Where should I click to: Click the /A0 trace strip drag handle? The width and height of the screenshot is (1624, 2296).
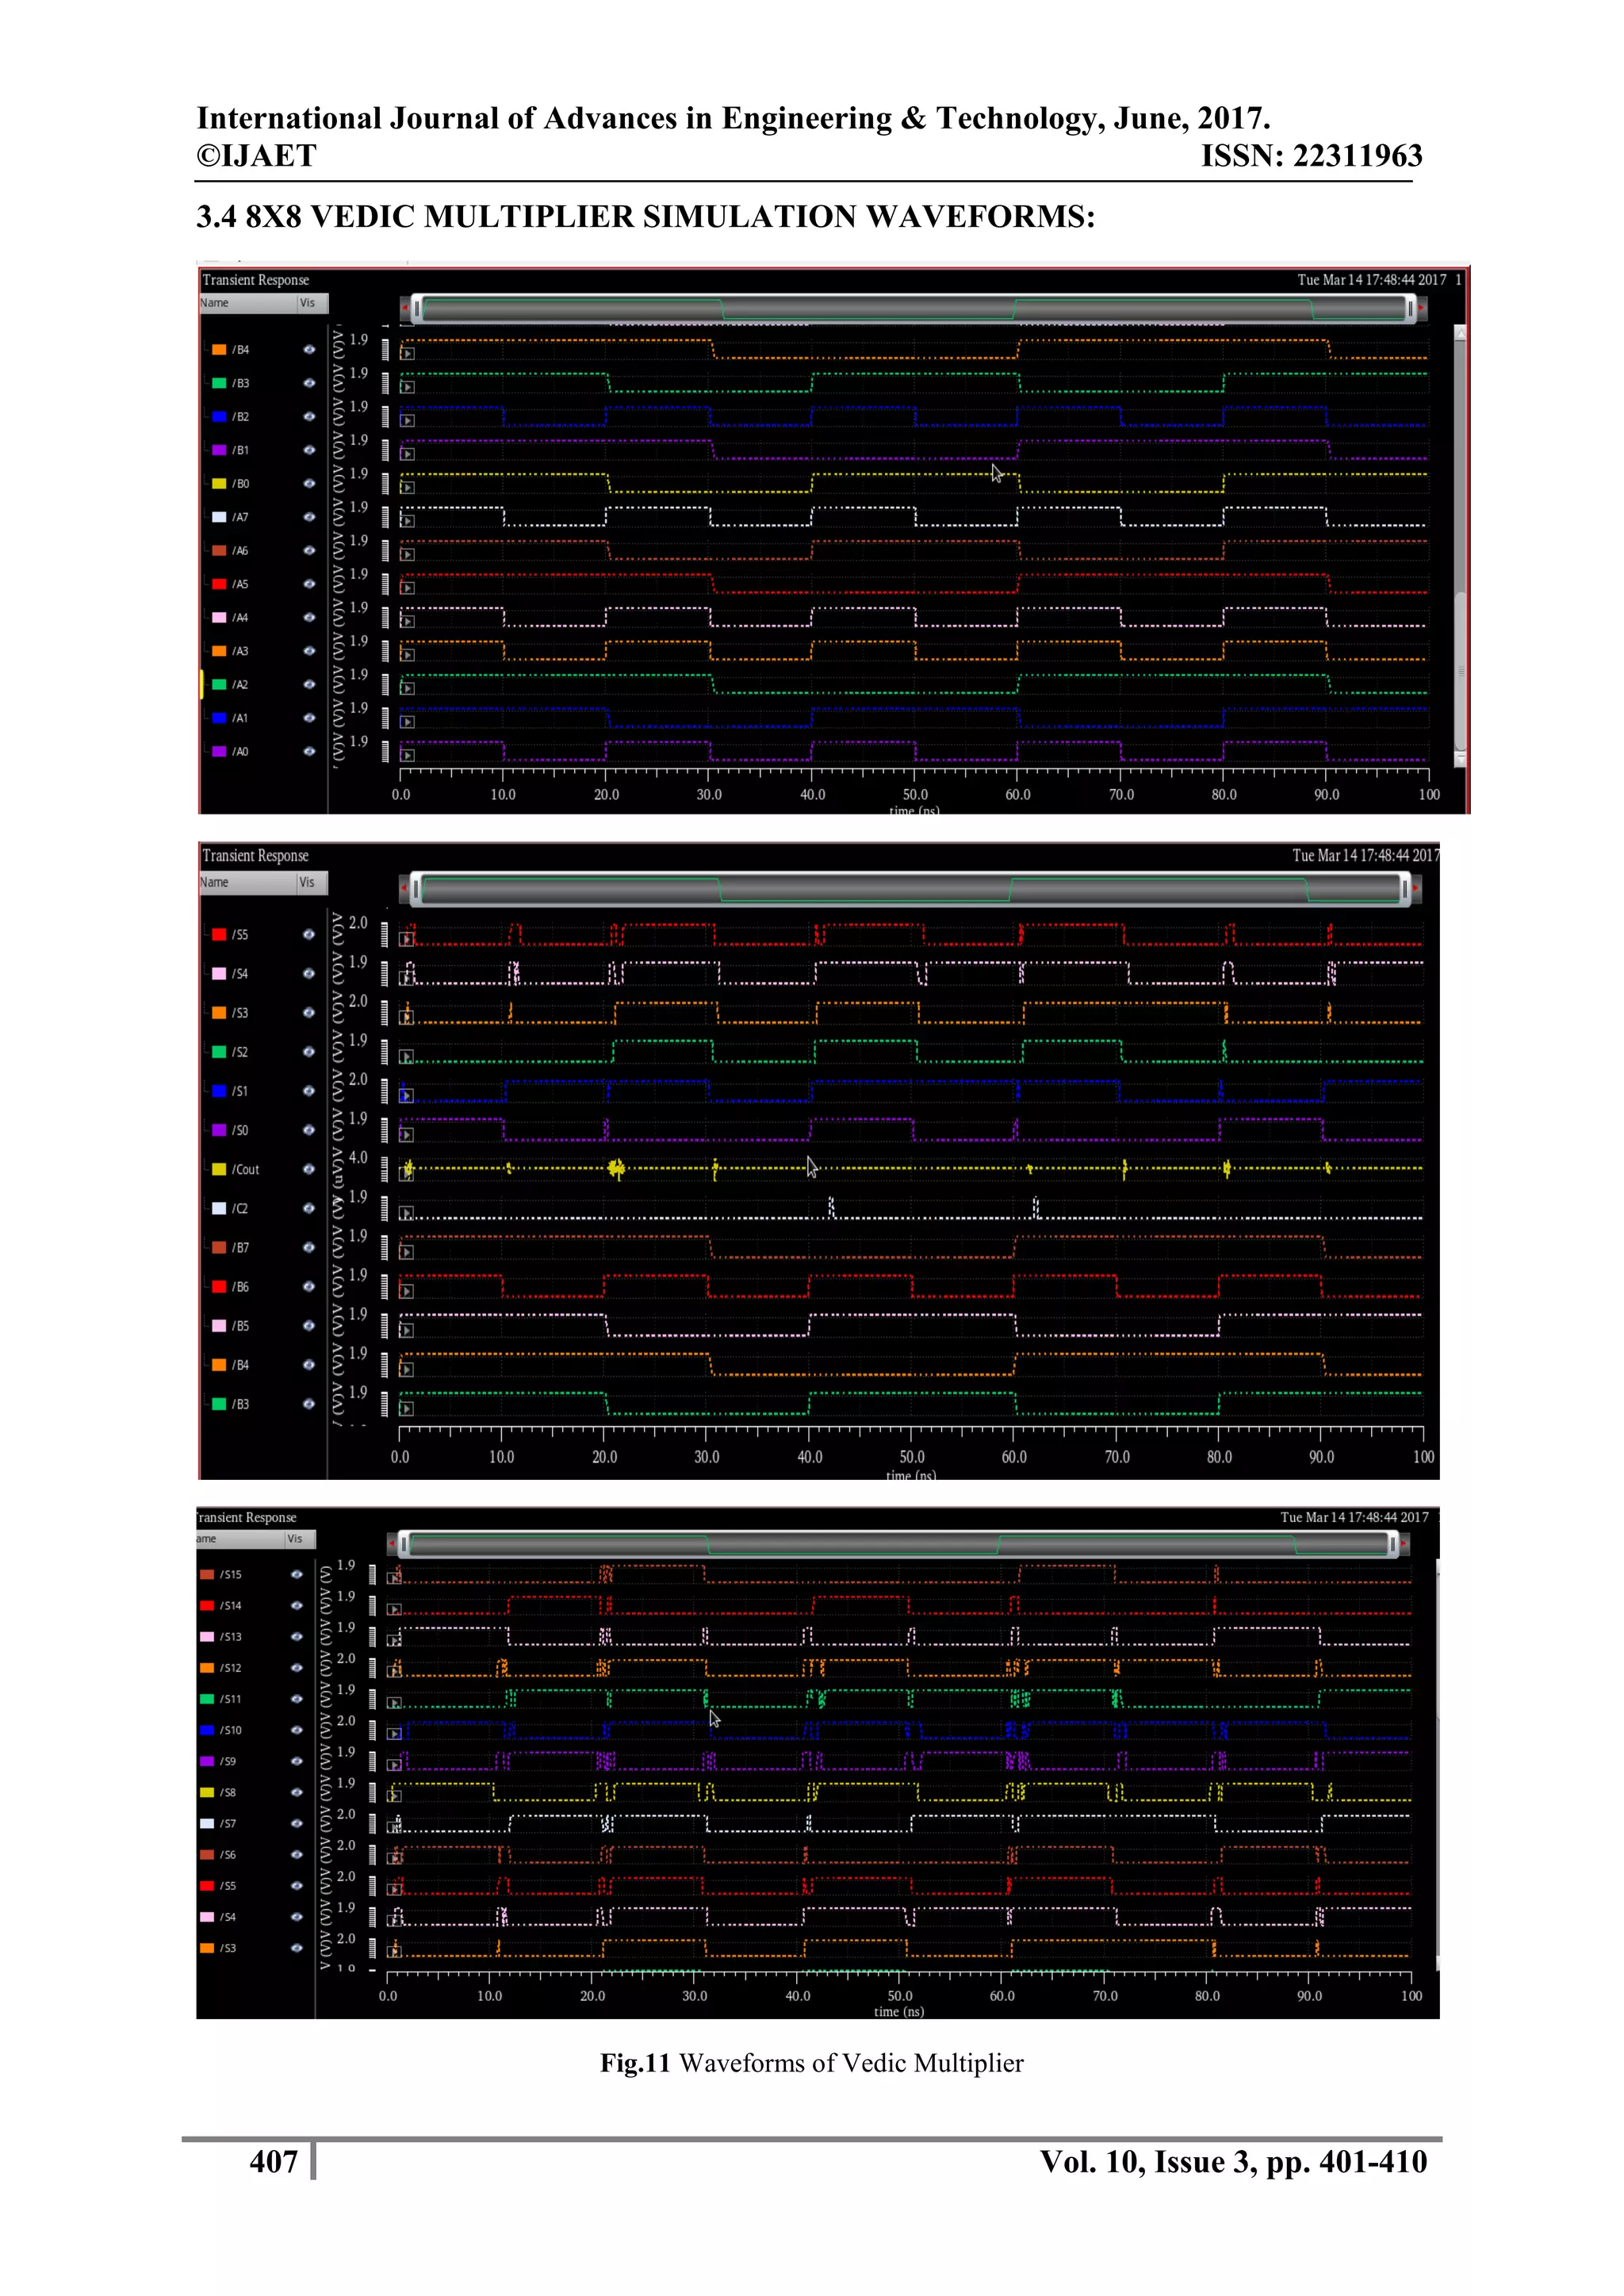(385, 752)
